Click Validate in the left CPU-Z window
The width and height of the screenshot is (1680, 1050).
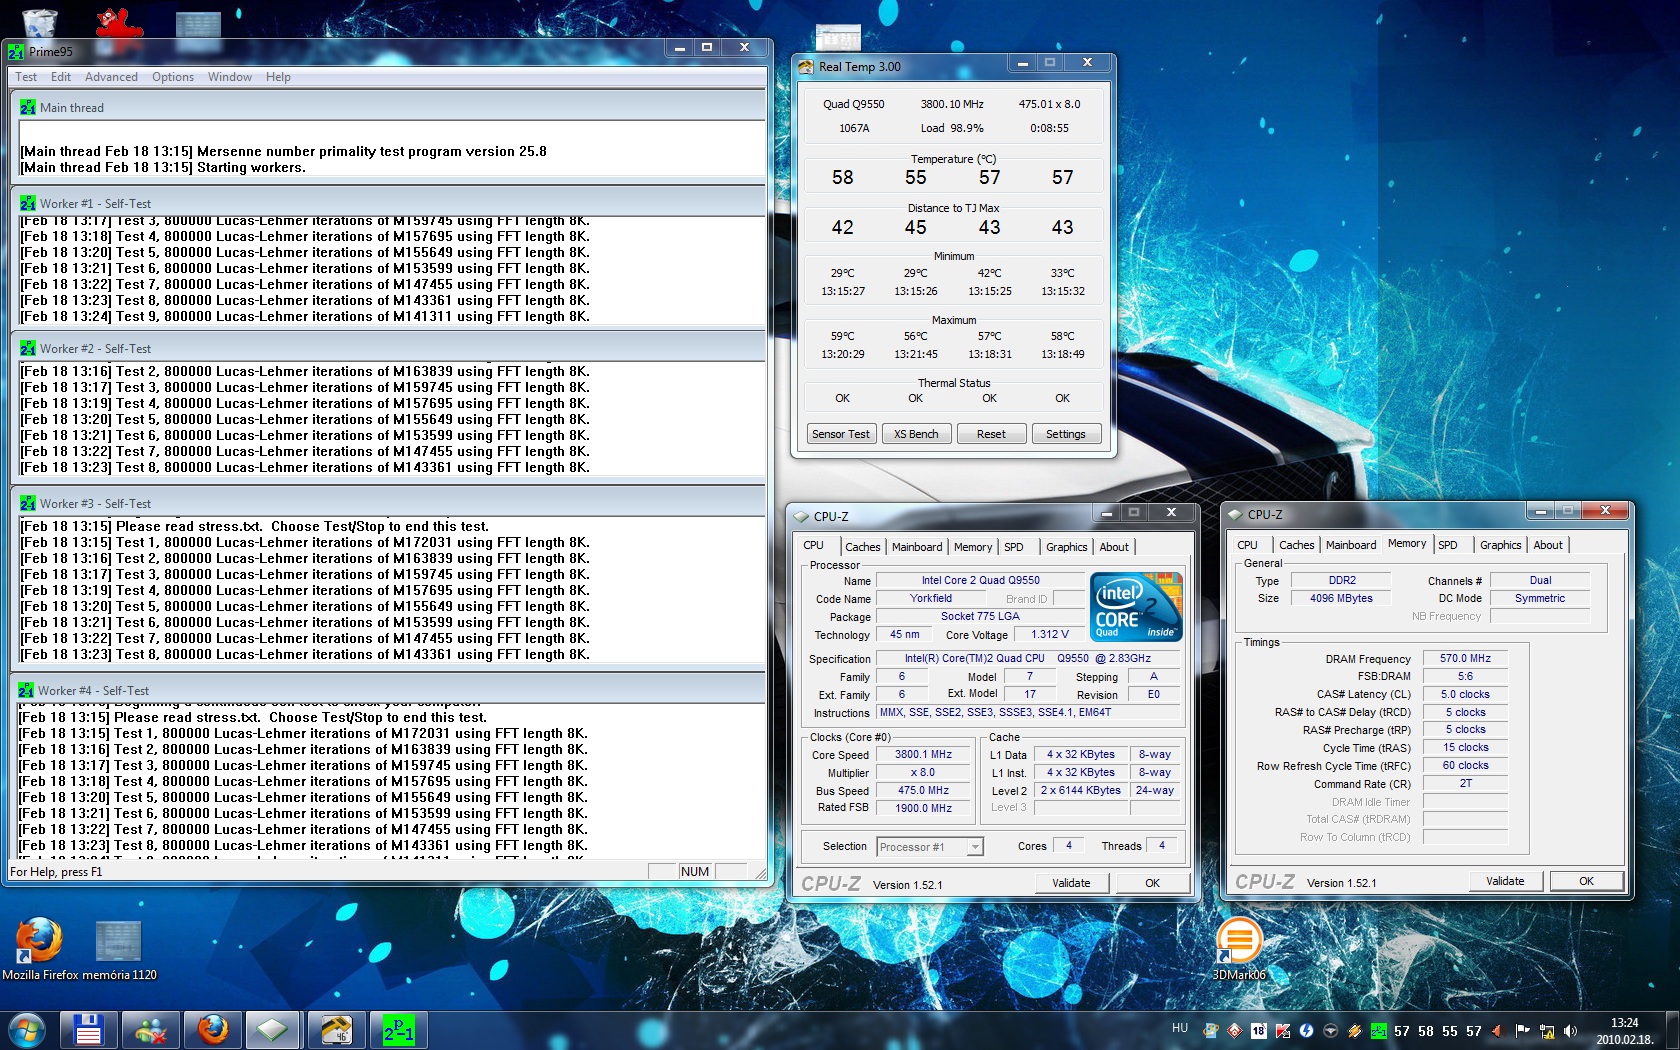[x=1071, y=883]
